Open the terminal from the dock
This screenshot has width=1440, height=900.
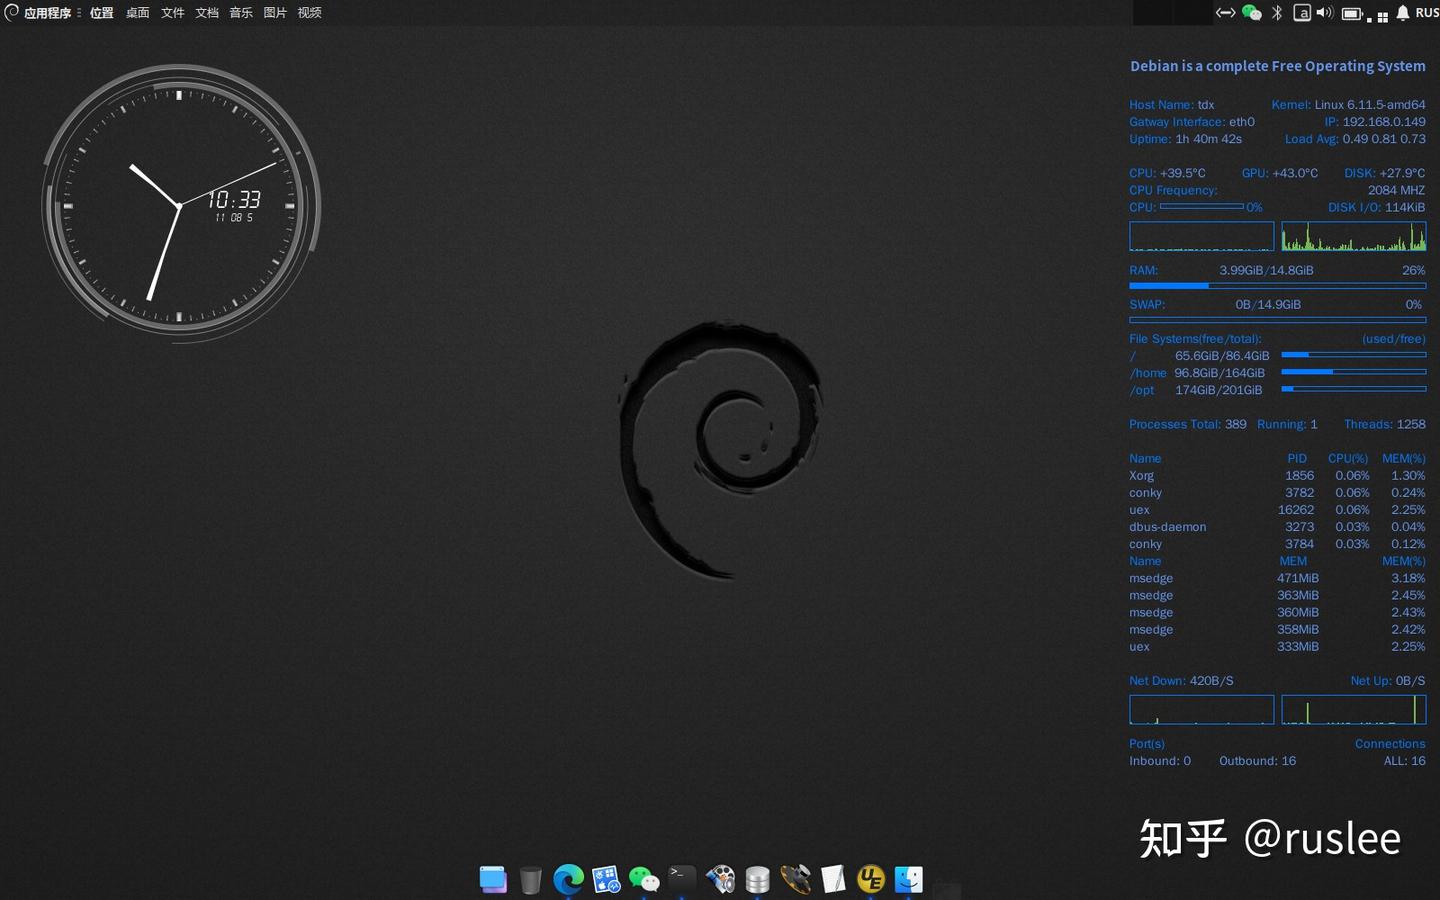(x=681, y=879)
